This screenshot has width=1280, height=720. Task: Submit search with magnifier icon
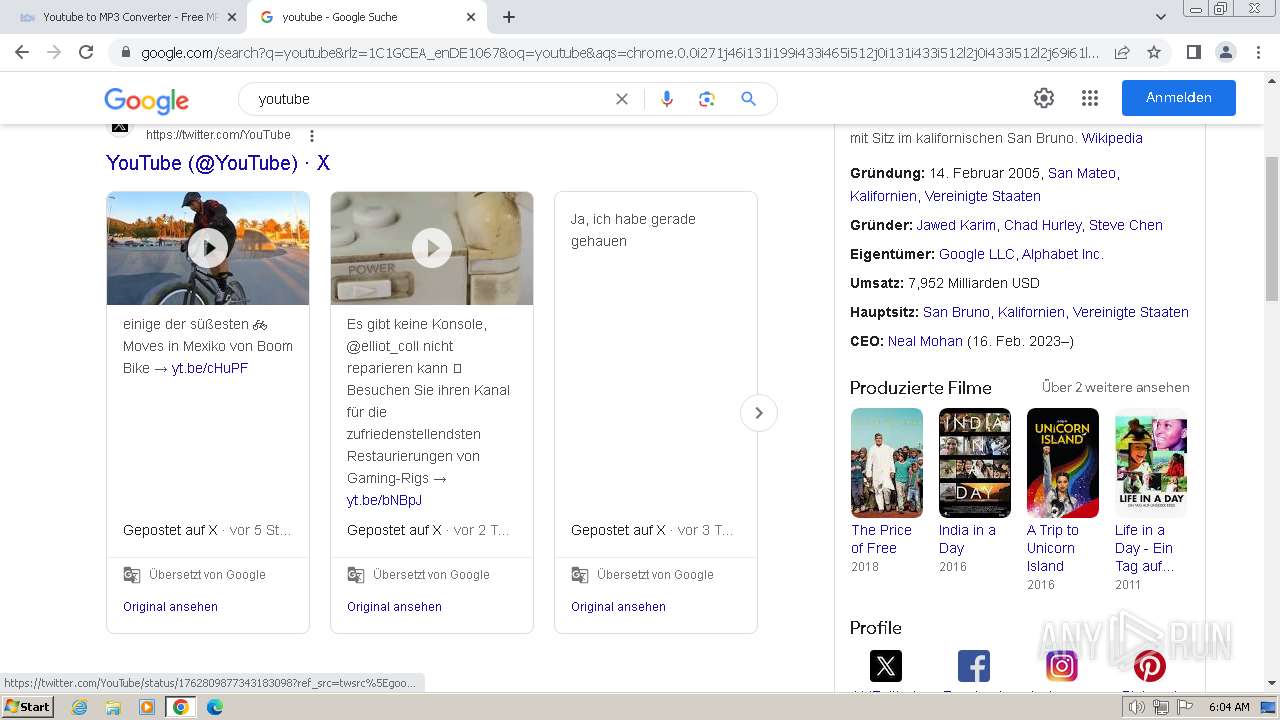748,99
